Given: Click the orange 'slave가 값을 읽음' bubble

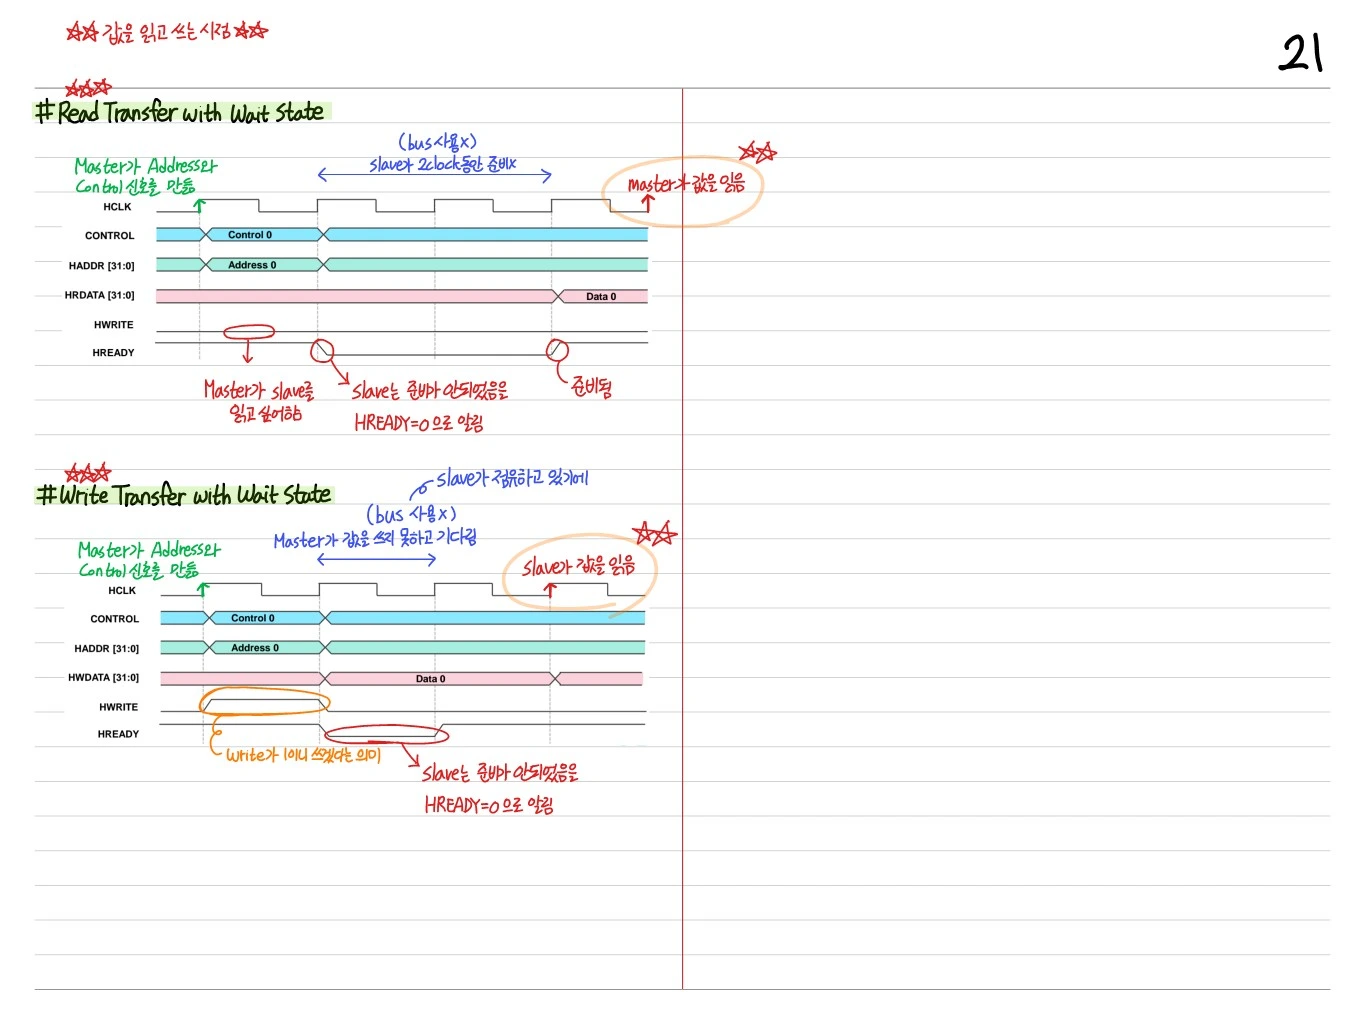Looking at the screenshot, I should tap(581, 571).
